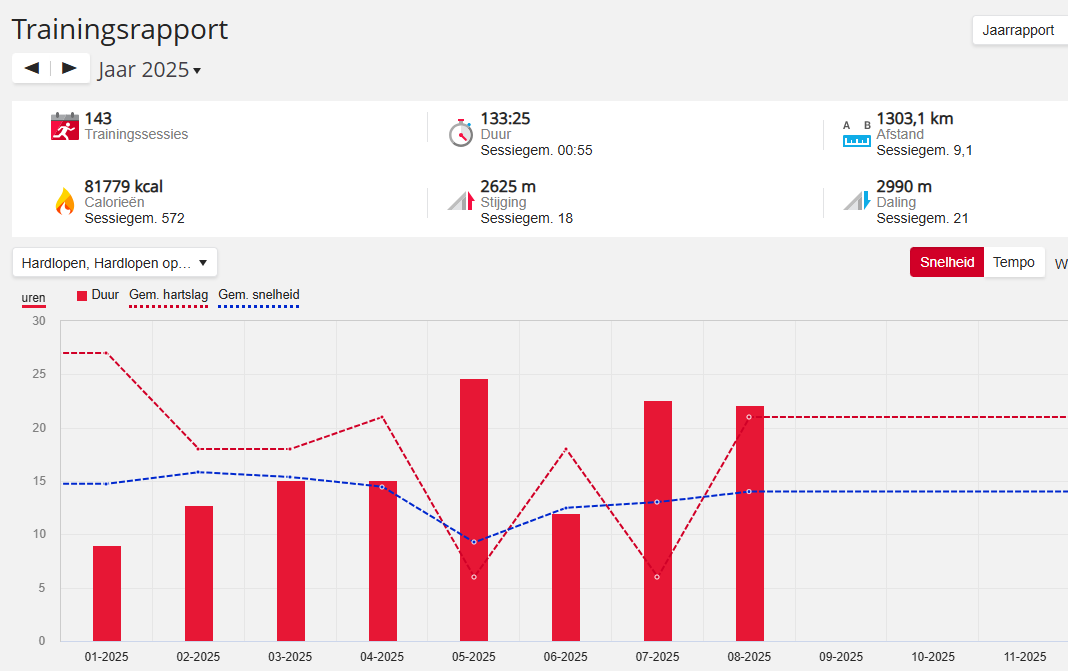Image resolution: width=1068 pixels, height=671 pixels.
Task: Toggle the Duur legend series
Action: (98, 295)
